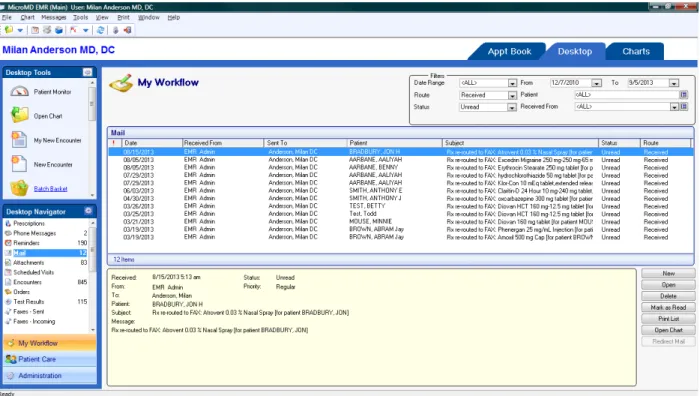
Task: Click the My New Encounter icon
Action: tap(19, 140)
